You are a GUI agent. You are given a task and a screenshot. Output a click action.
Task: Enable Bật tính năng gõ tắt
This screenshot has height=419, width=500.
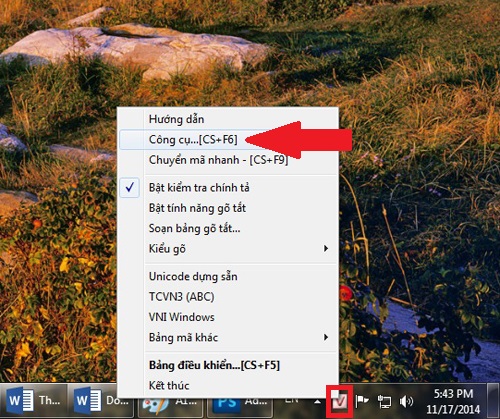(x=229, y=208)
